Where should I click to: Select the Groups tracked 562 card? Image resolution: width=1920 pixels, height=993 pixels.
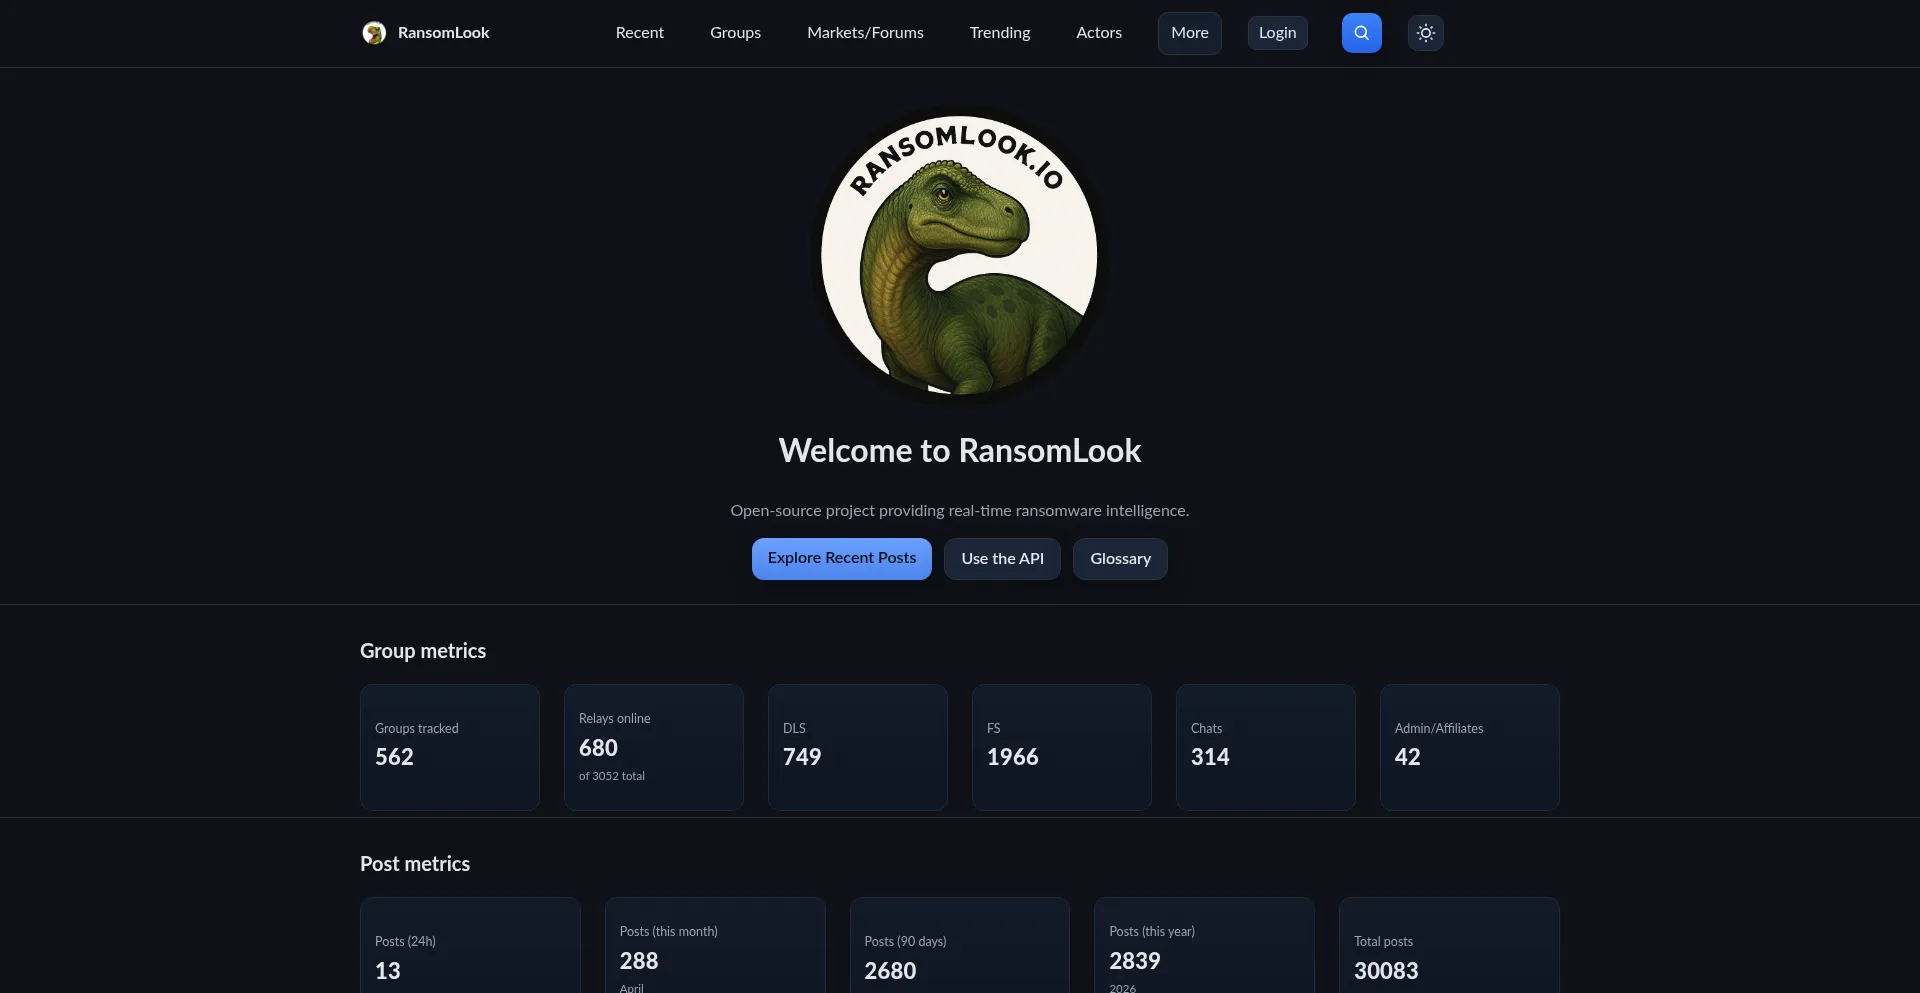click(450, 747)
